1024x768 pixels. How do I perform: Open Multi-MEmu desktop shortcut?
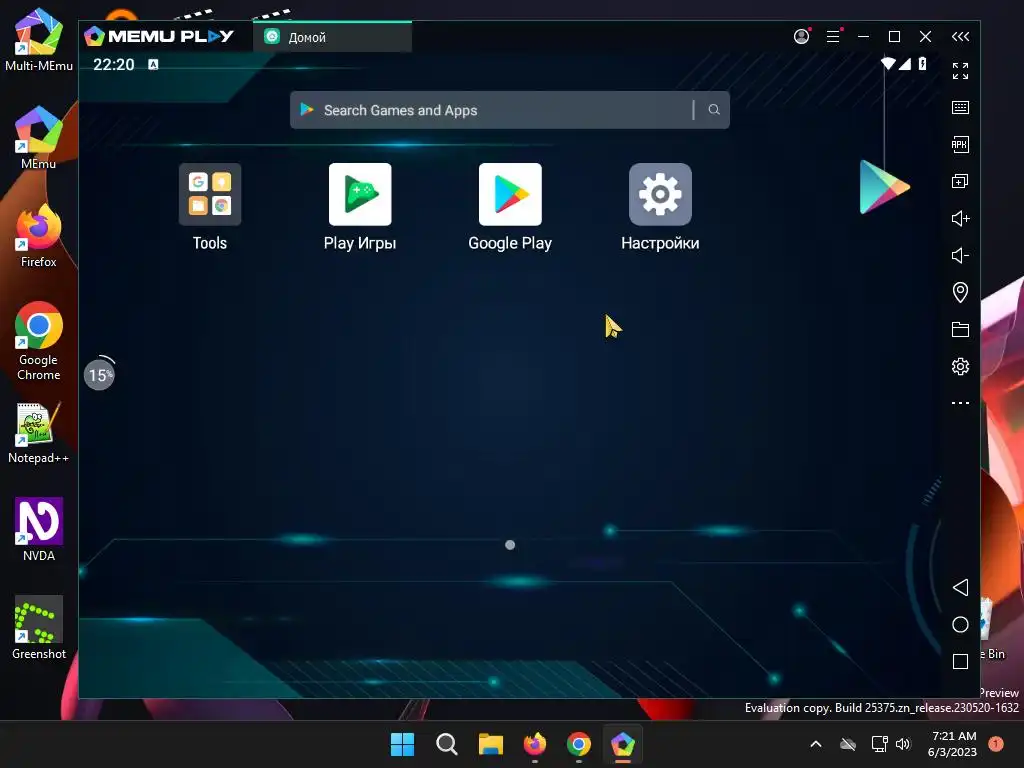tap(39, 40)
